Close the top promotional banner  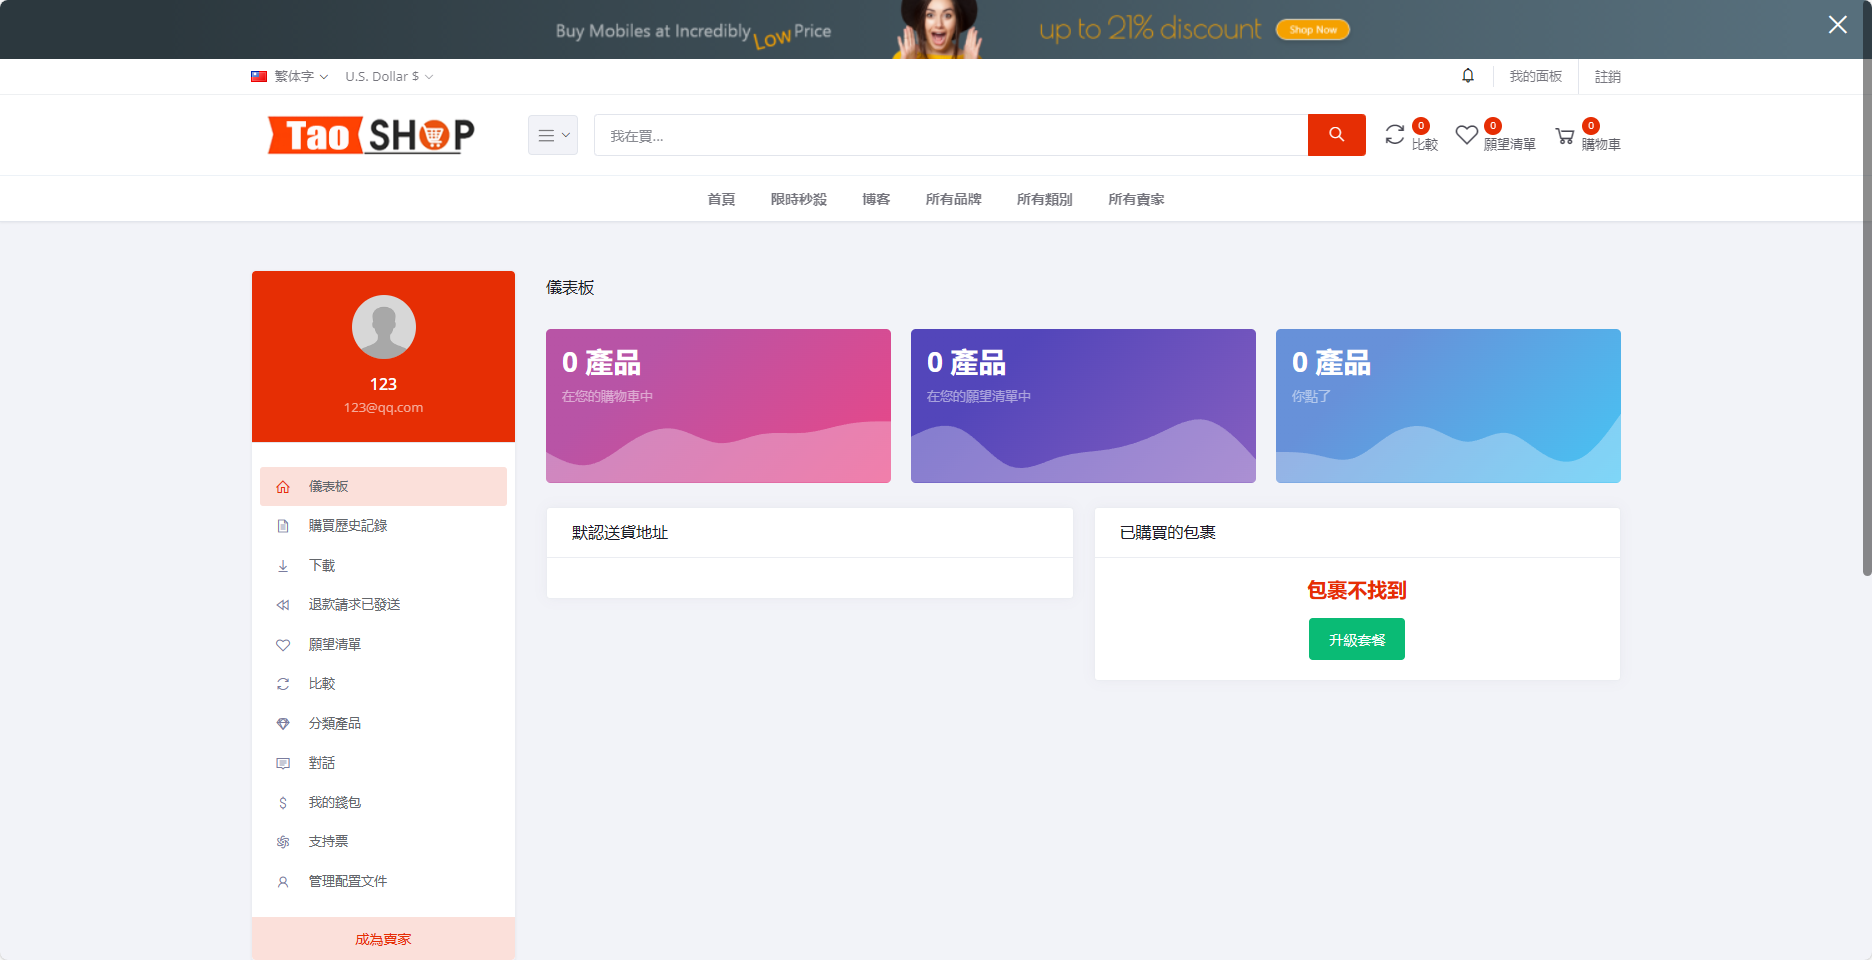1837,25
